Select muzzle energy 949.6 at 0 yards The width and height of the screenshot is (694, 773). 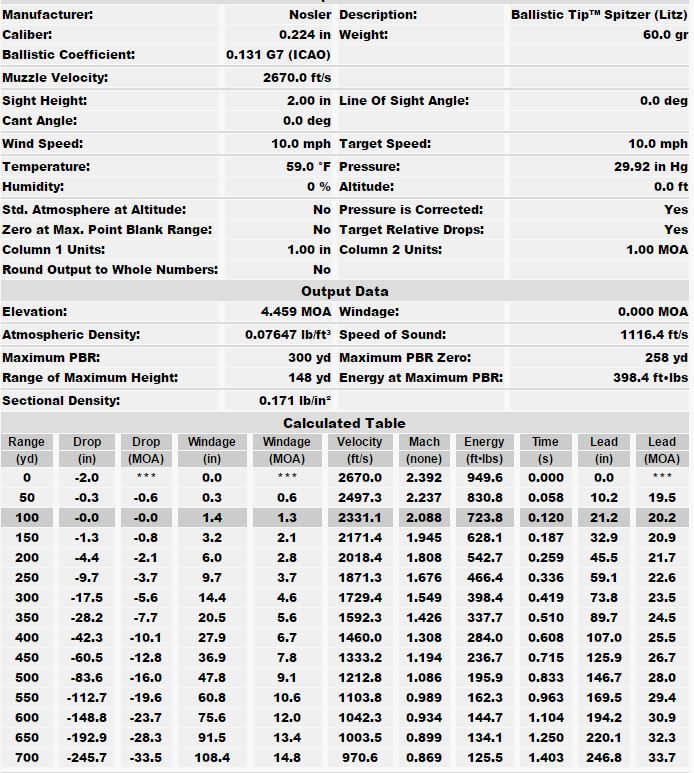click(485, 478)
